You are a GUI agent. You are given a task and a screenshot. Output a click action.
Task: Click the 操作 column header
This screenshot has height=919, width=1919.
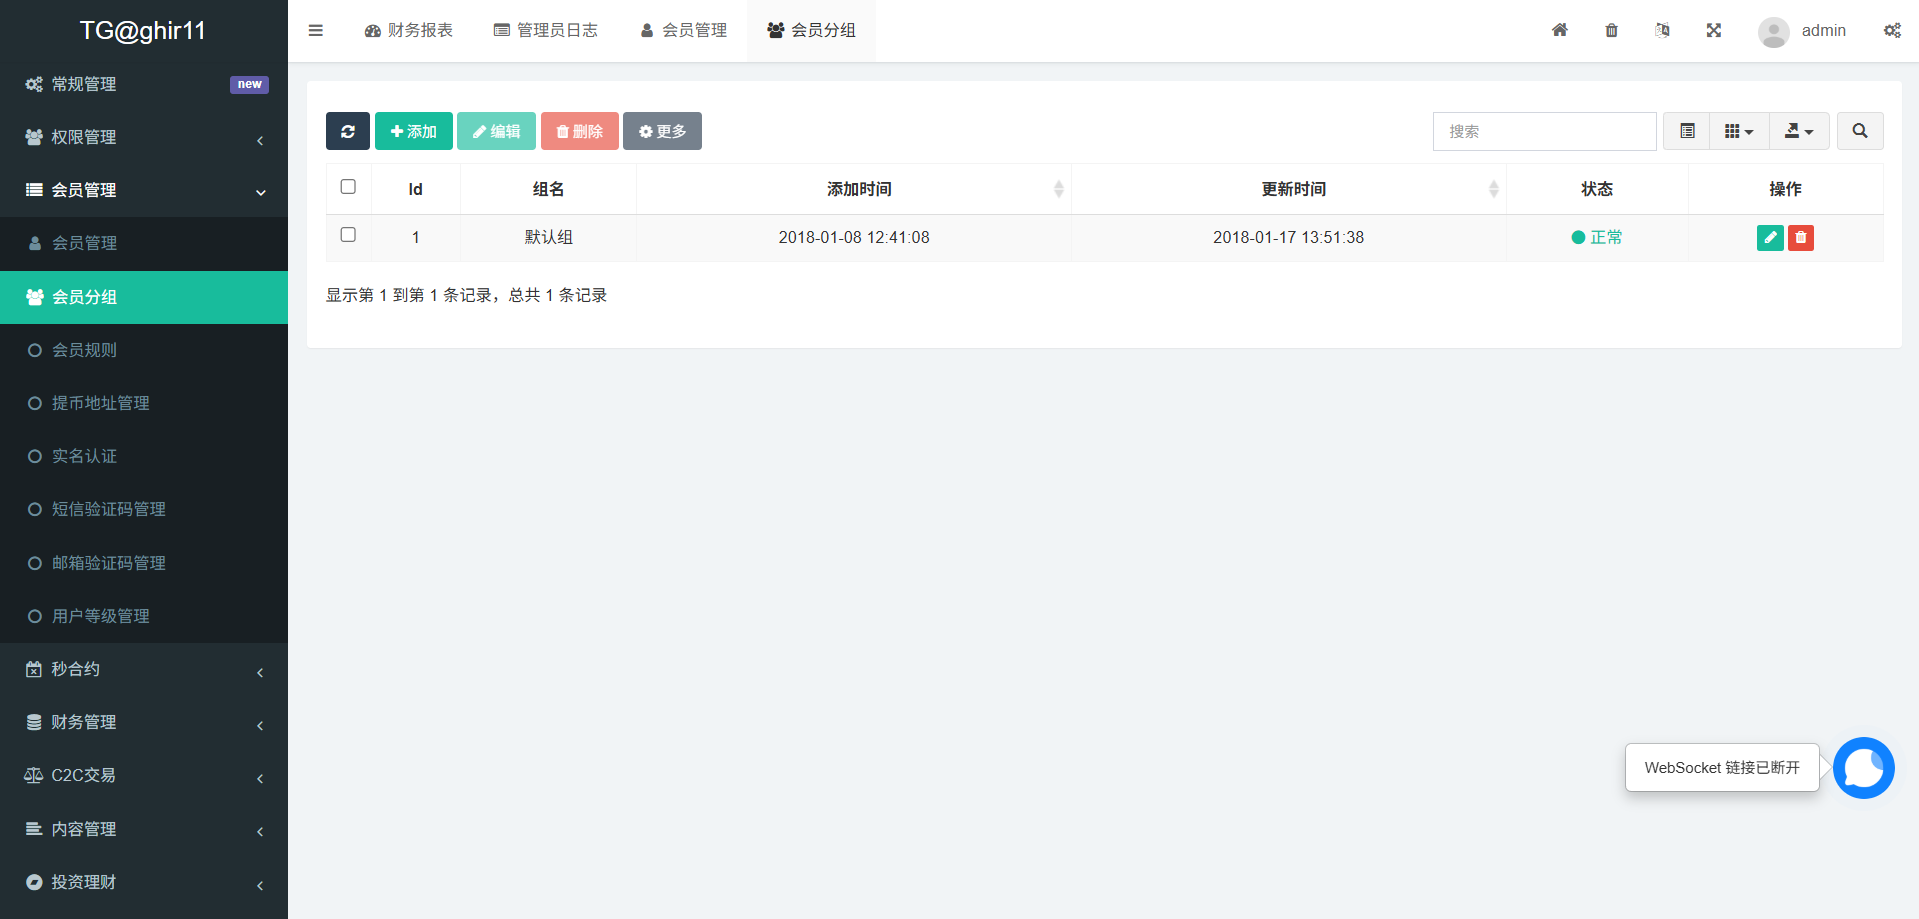[1786, 189]
